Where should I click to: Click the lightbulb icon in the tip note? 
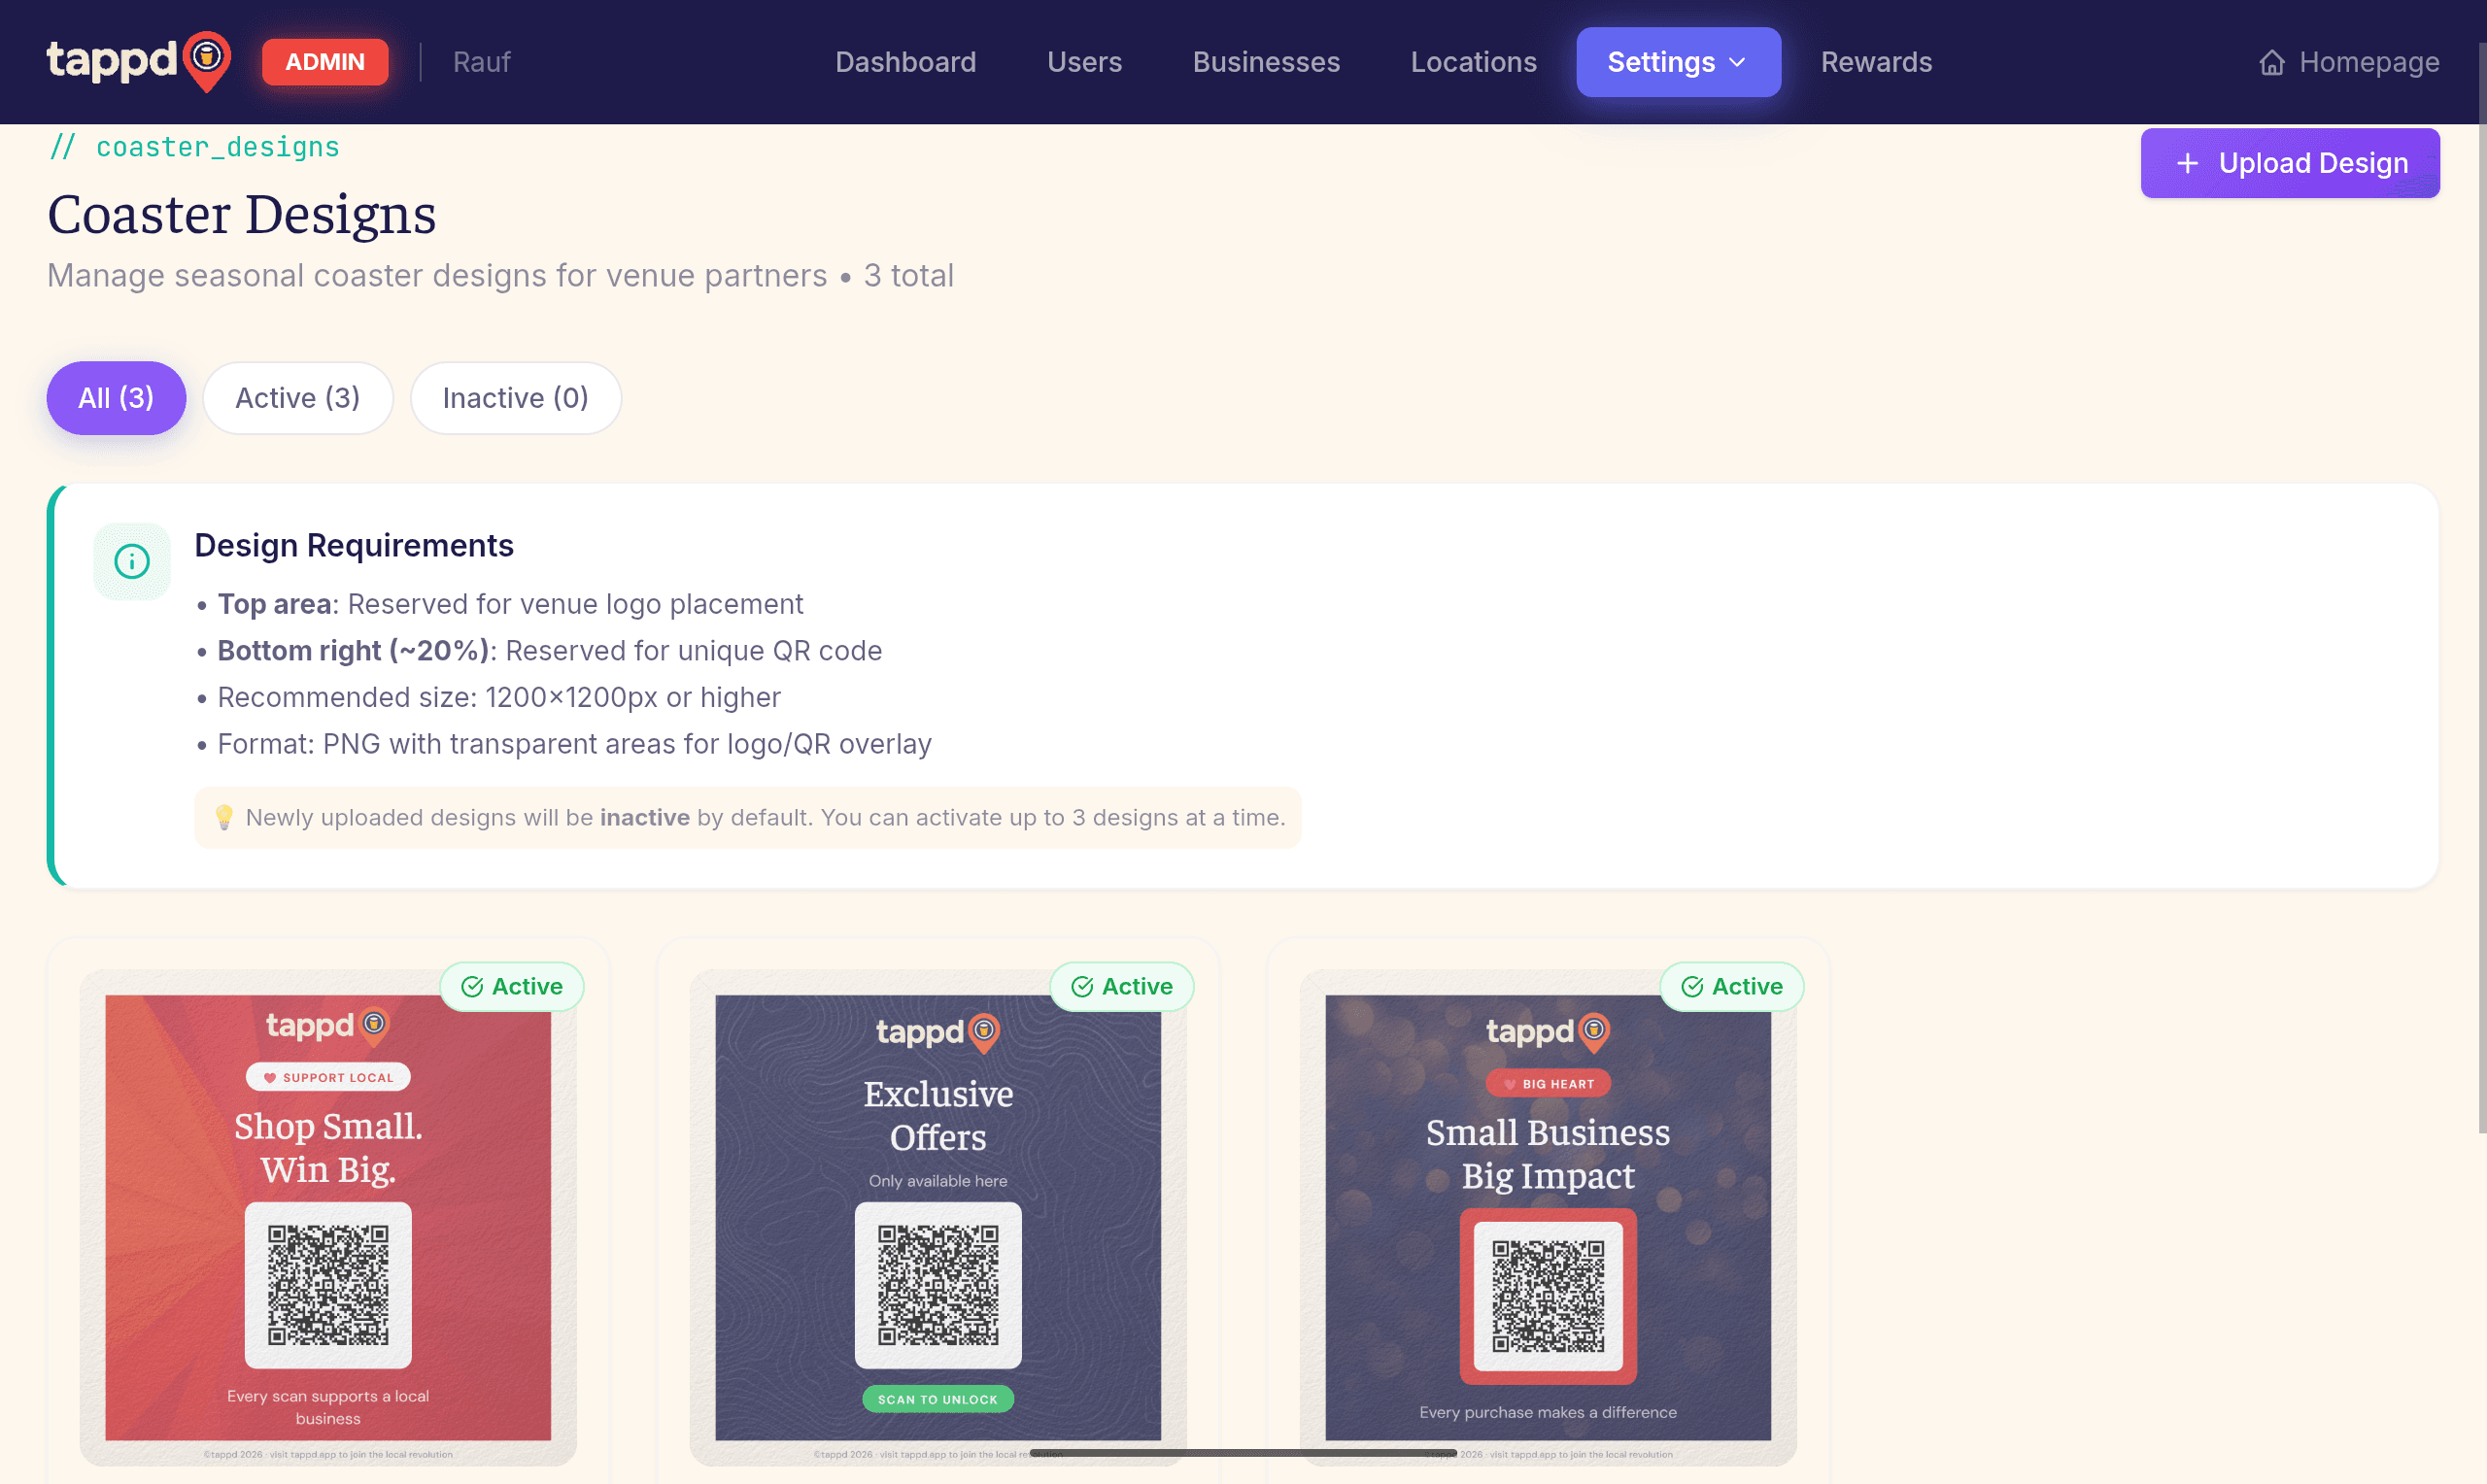[224, 818]
